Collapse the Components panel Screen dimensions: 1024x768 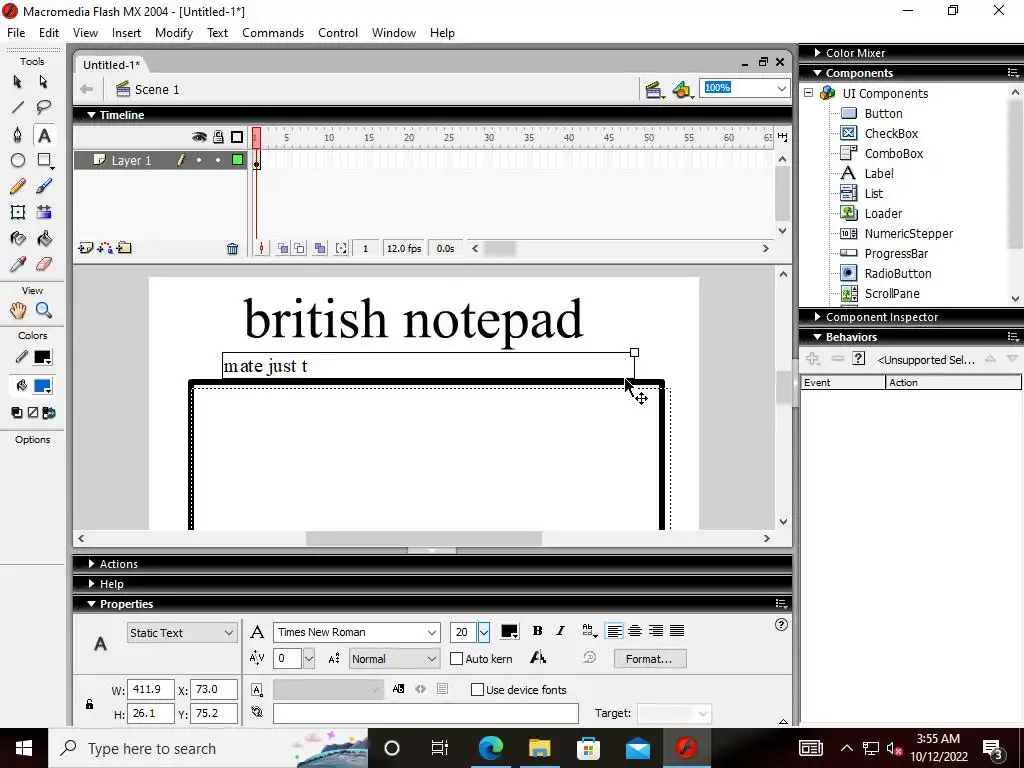(818, 73)
